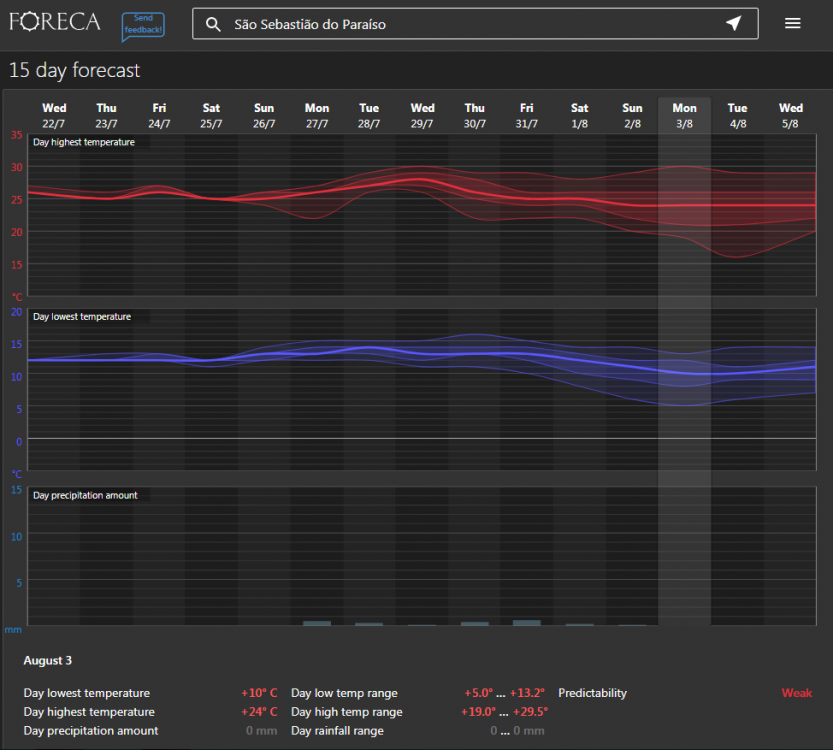Select Tue 4/8 day column

pyautogui.click(x=737, y=115)
